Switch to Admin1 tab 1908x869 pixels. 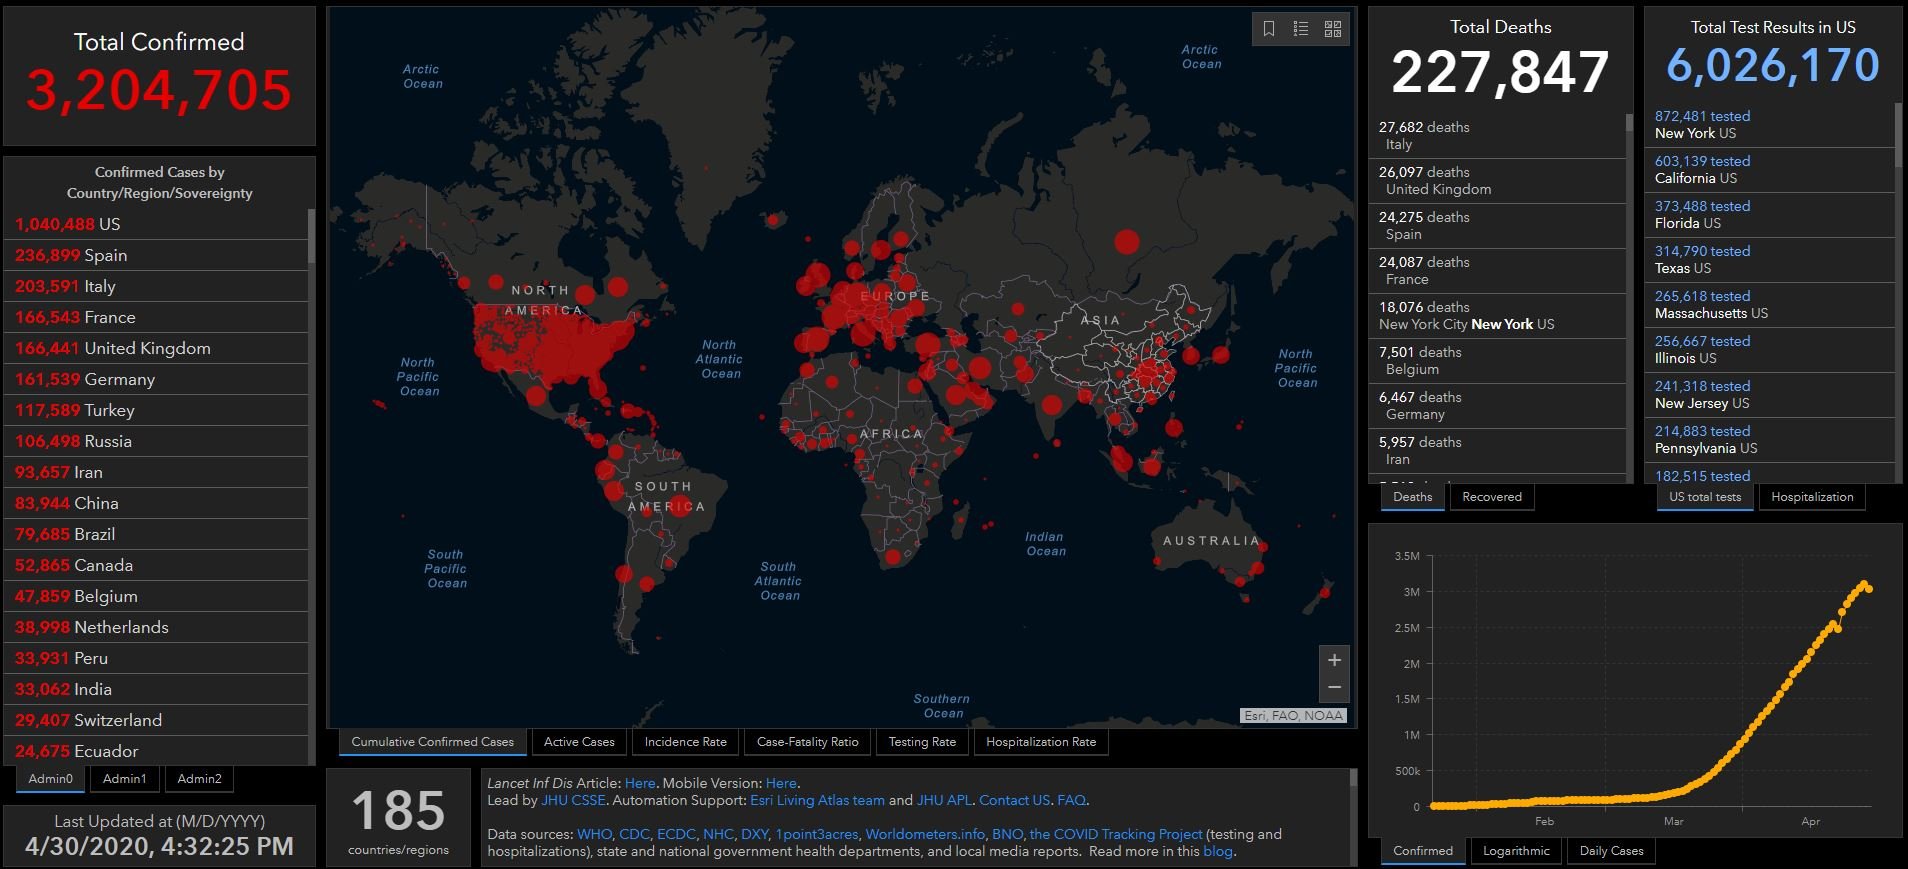pos(124,779)
